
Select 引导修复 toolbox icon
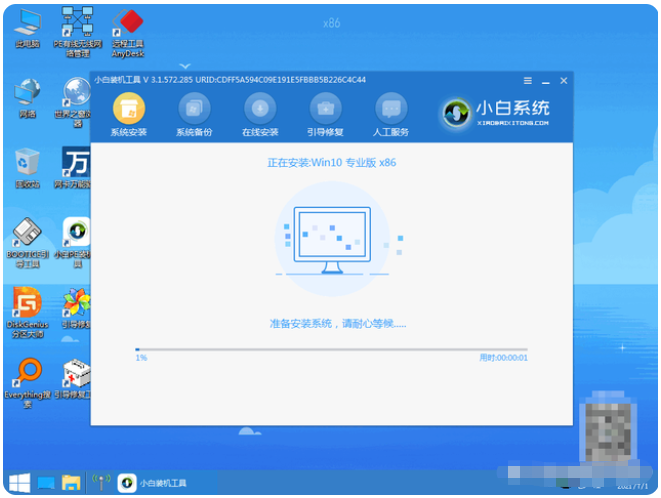pyautogui.click(x=325, y=109)
